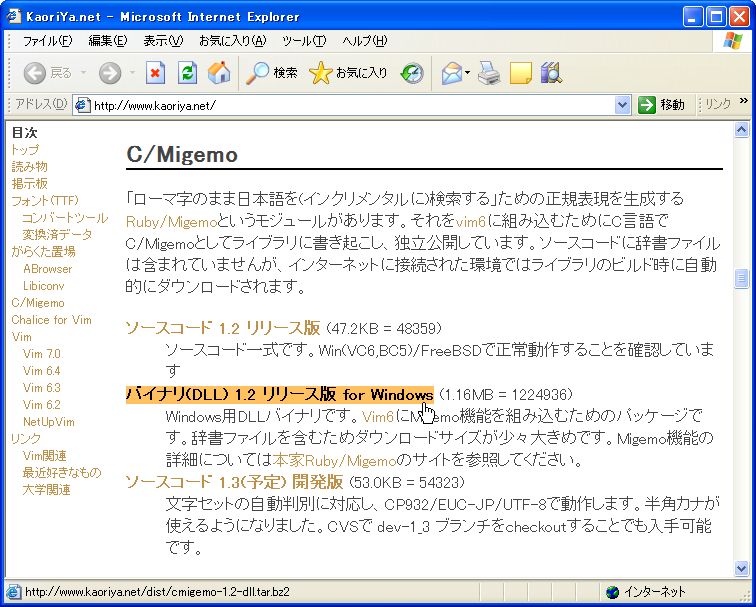This screenshot has height=607, width=756.
Task: Open the Forward button history dropdown arrow
Action: (x=132, y=73)
